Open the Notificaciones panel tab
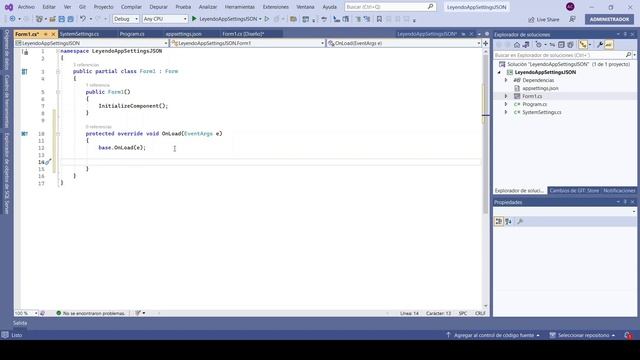 click(x=619, y=191)
